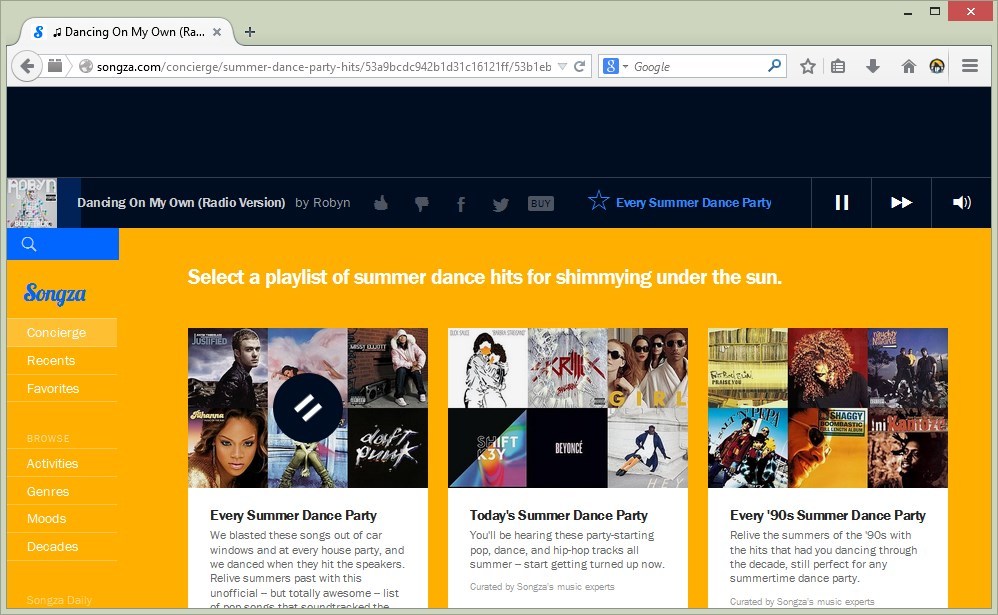Give the song a thumbs up
Screen dimensions: 998x615
pos(381,203)
